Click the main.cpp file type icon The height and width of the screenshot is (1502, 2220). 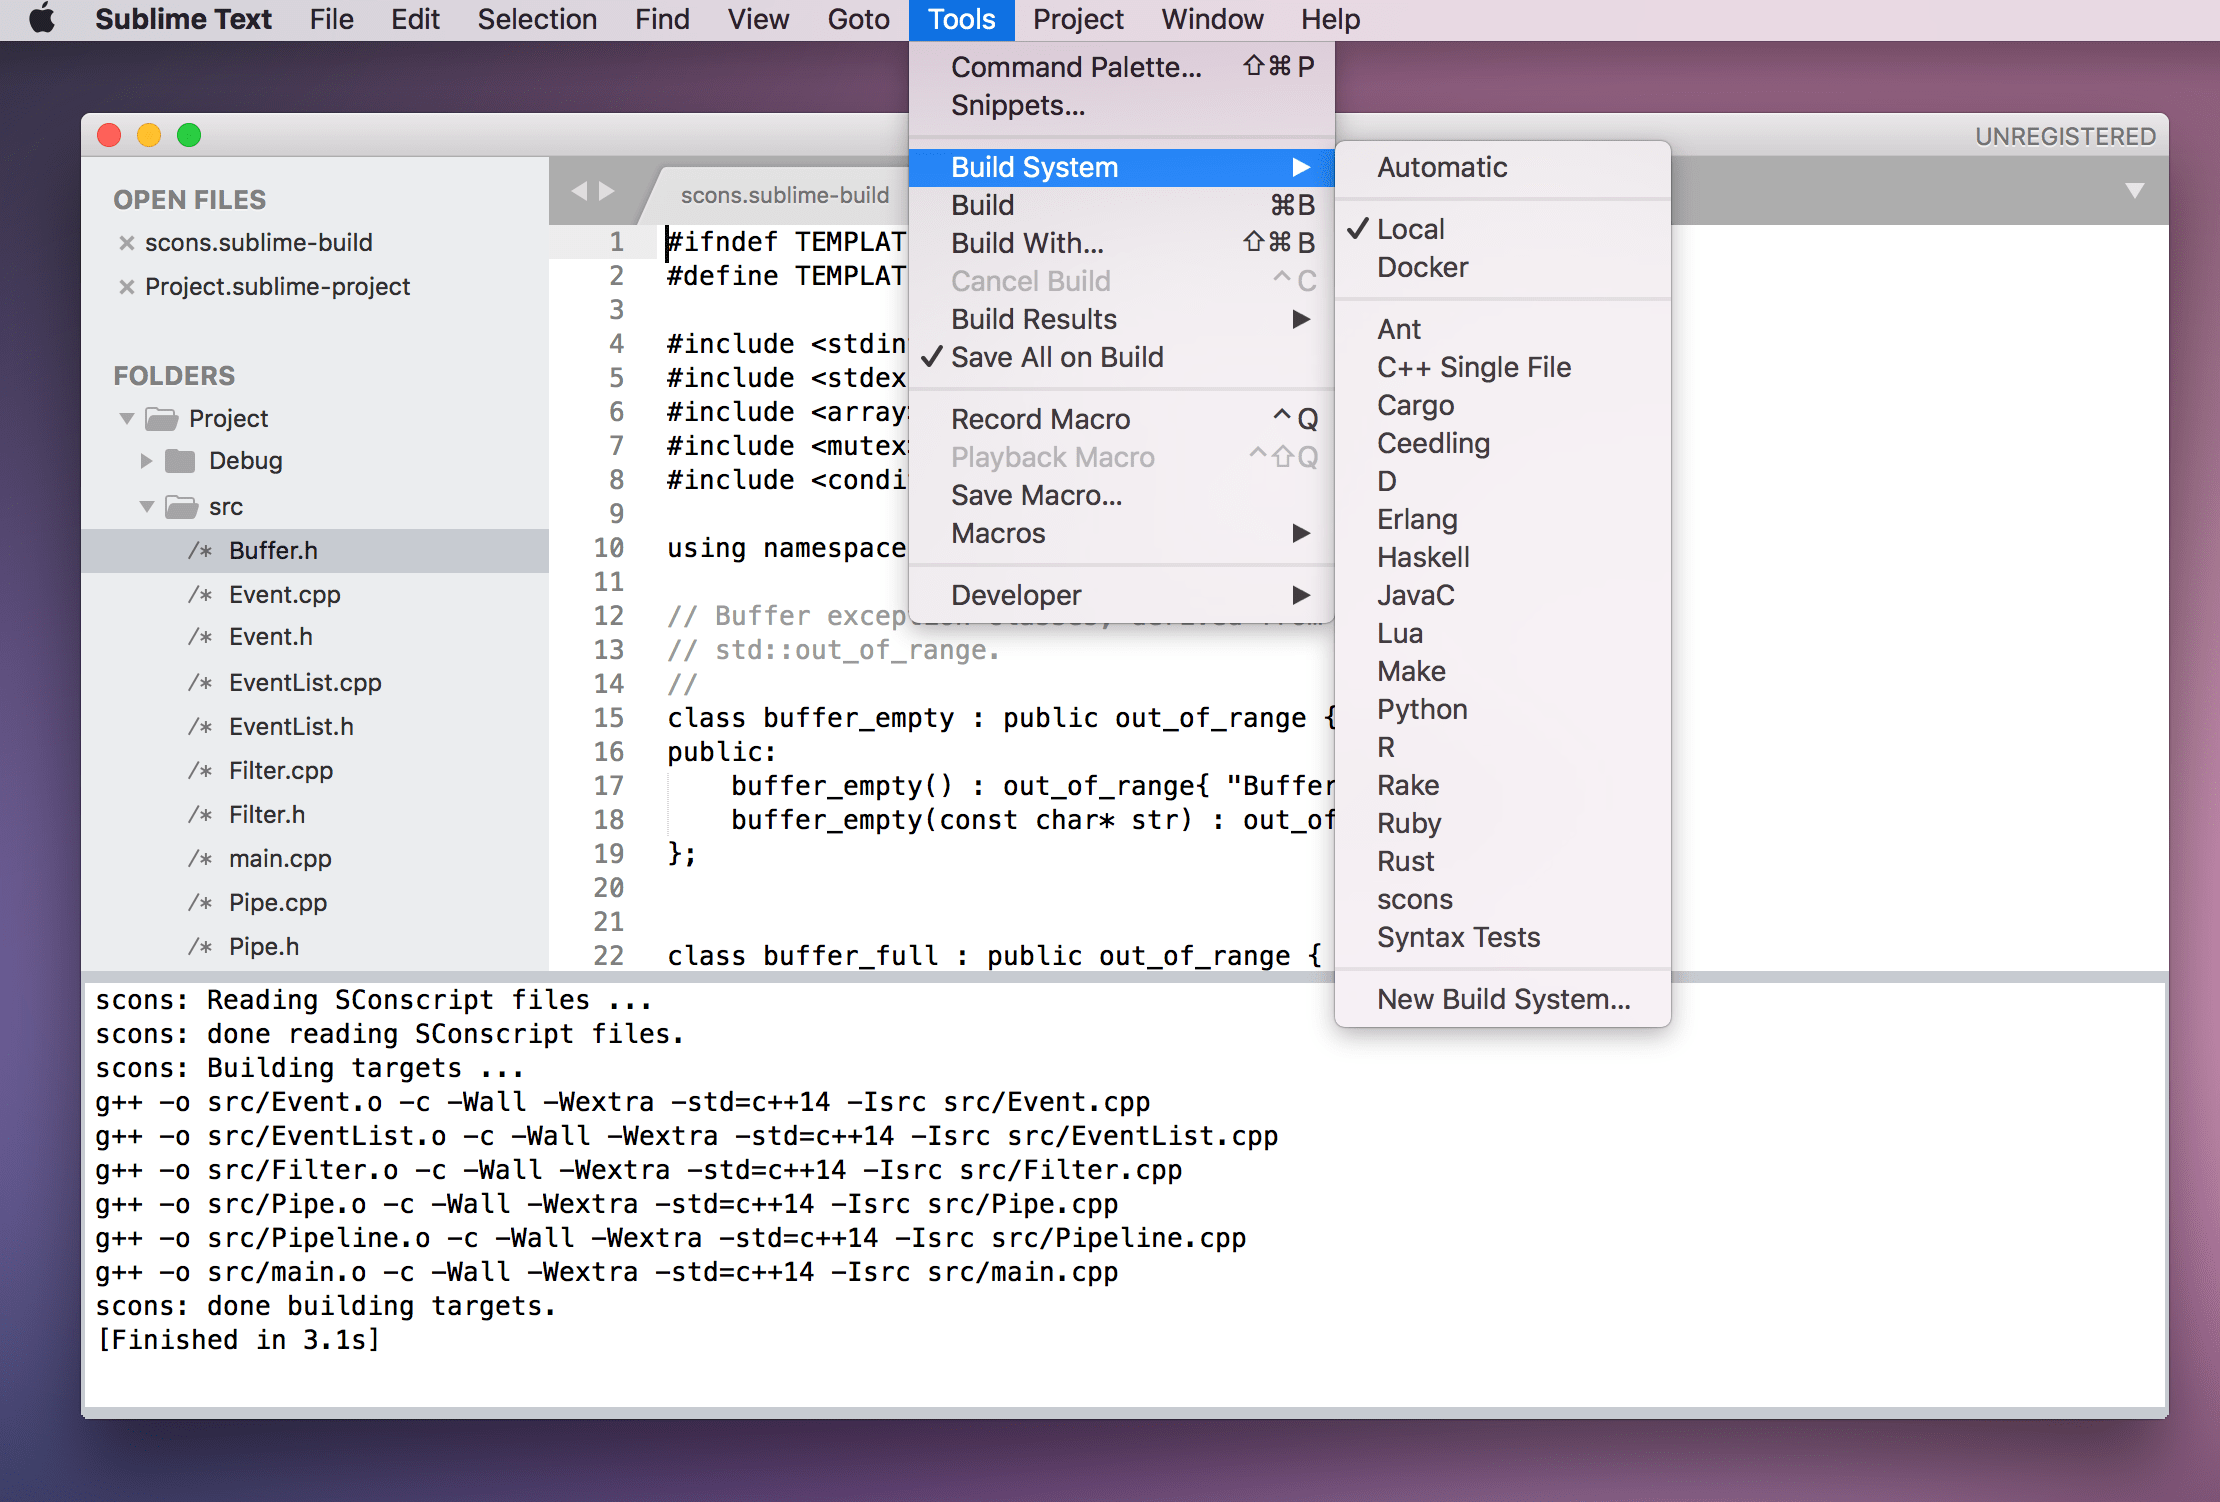pos(200,859)
